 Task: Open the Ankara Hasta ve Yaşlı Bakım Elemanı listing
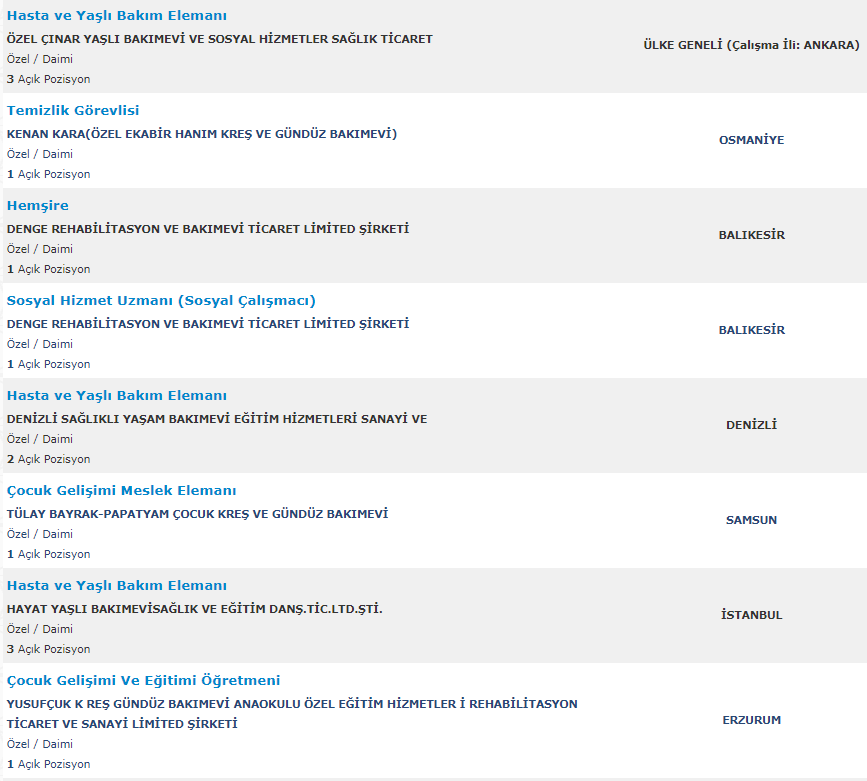click(116, 16)
